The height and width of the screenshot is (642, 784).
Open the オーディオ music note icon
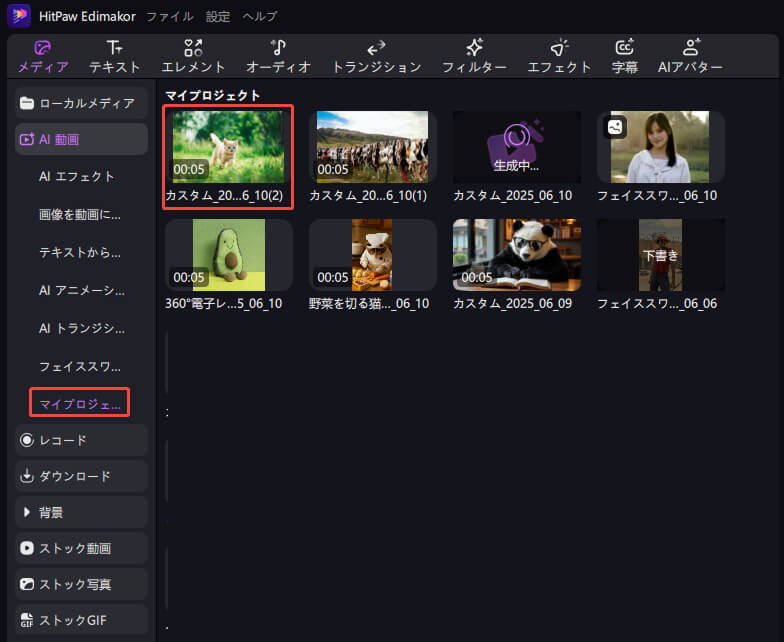(x=278, y=48)
